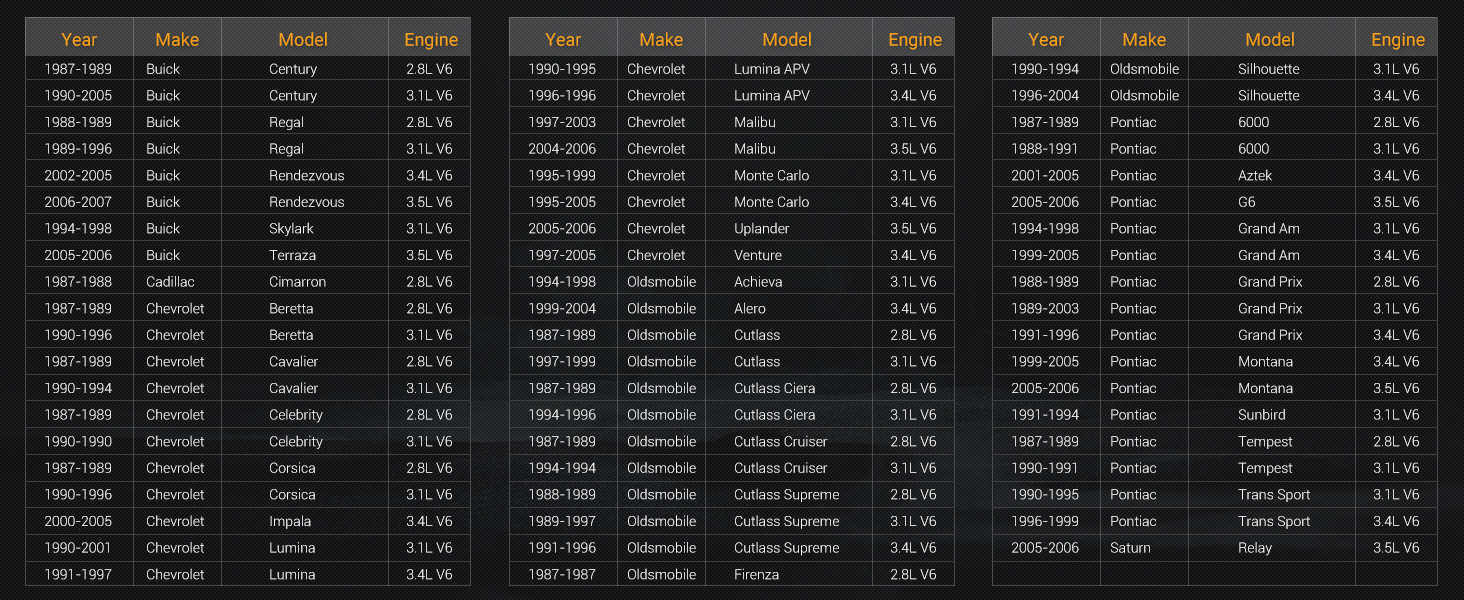Select the 1988-1991 year cell
Viewport: 1464px width, 600px height.
coord(1046,149)
